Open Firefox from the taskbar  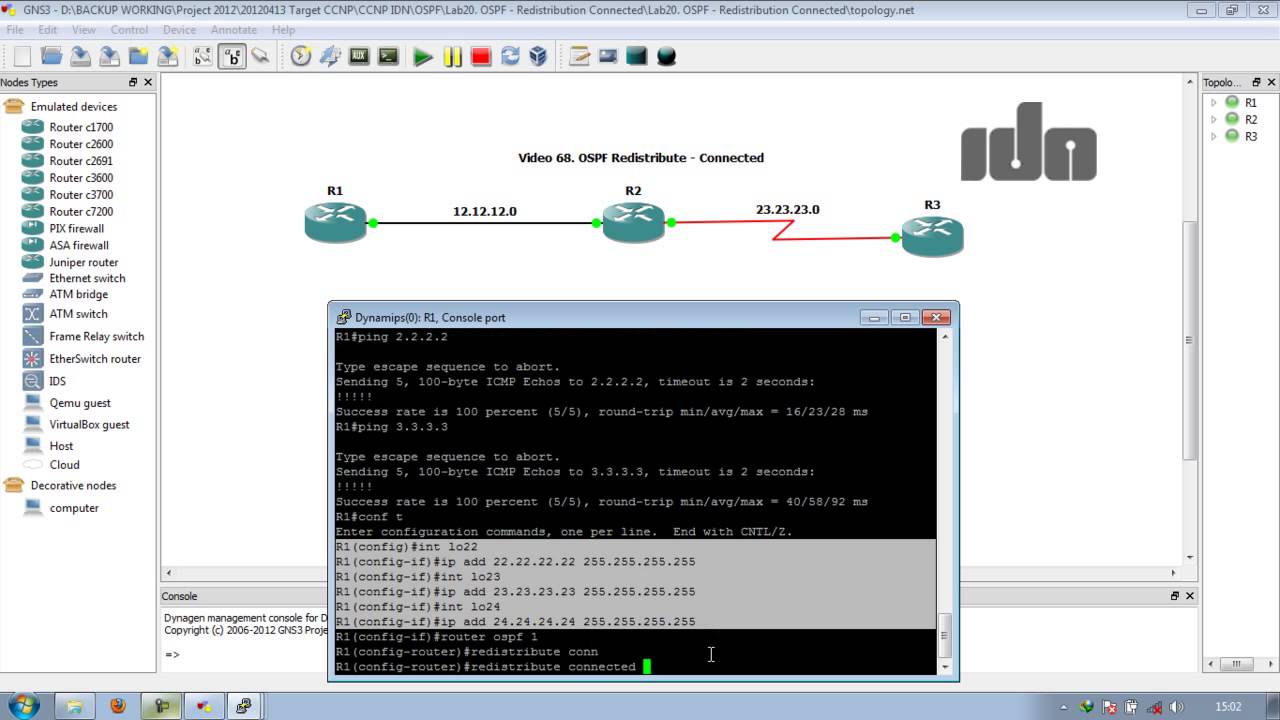tap(118, 706)
